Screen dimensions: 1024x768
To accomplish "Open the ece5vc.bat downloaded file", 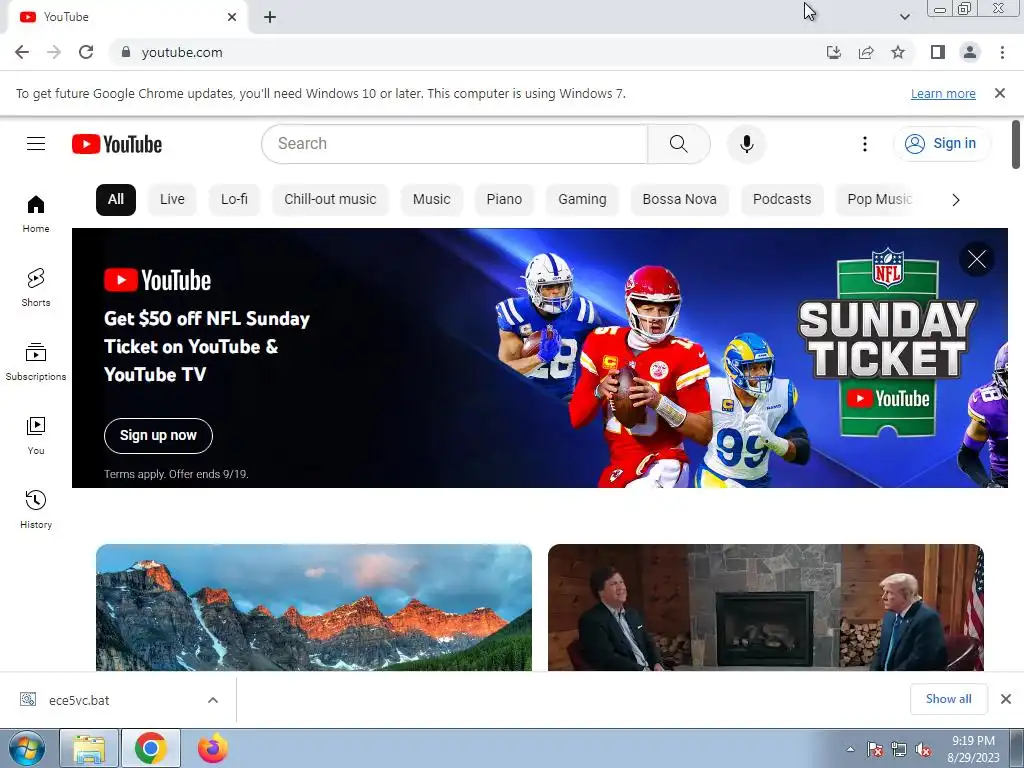I will (79, 700).
